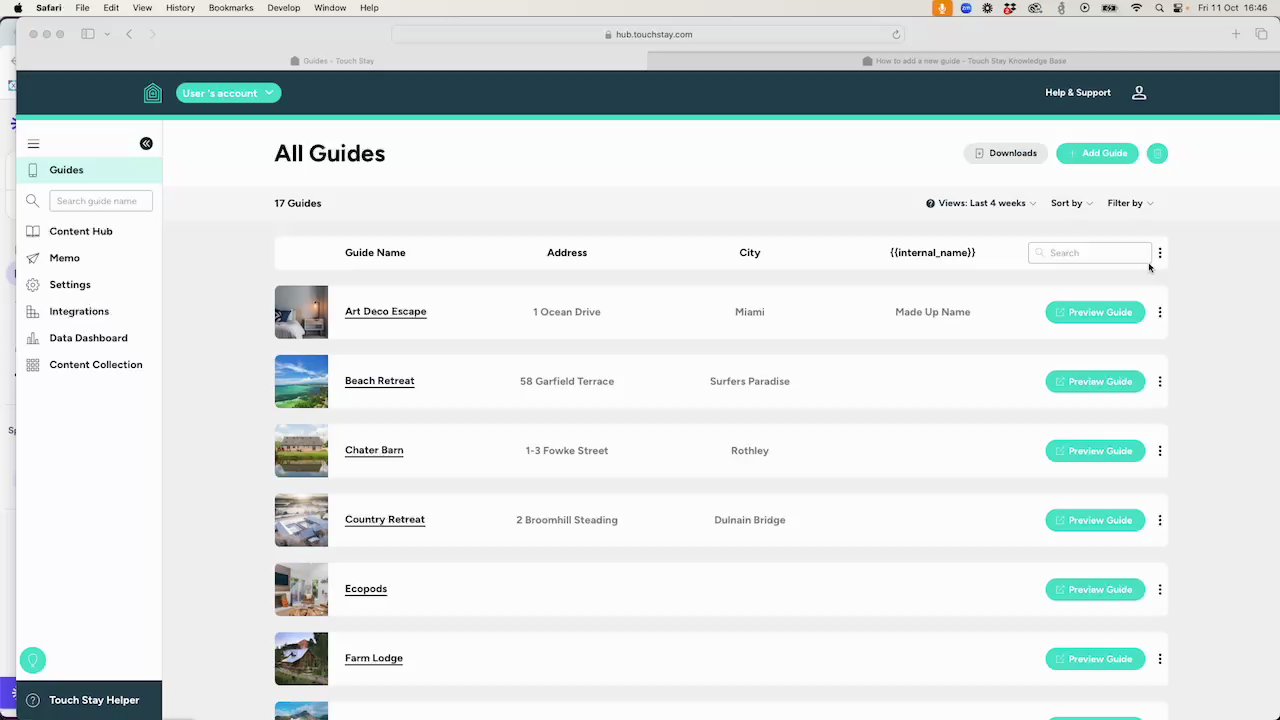Toggle the hamburger sidebar menu
1280x720 pixels.
pos(33,144)
